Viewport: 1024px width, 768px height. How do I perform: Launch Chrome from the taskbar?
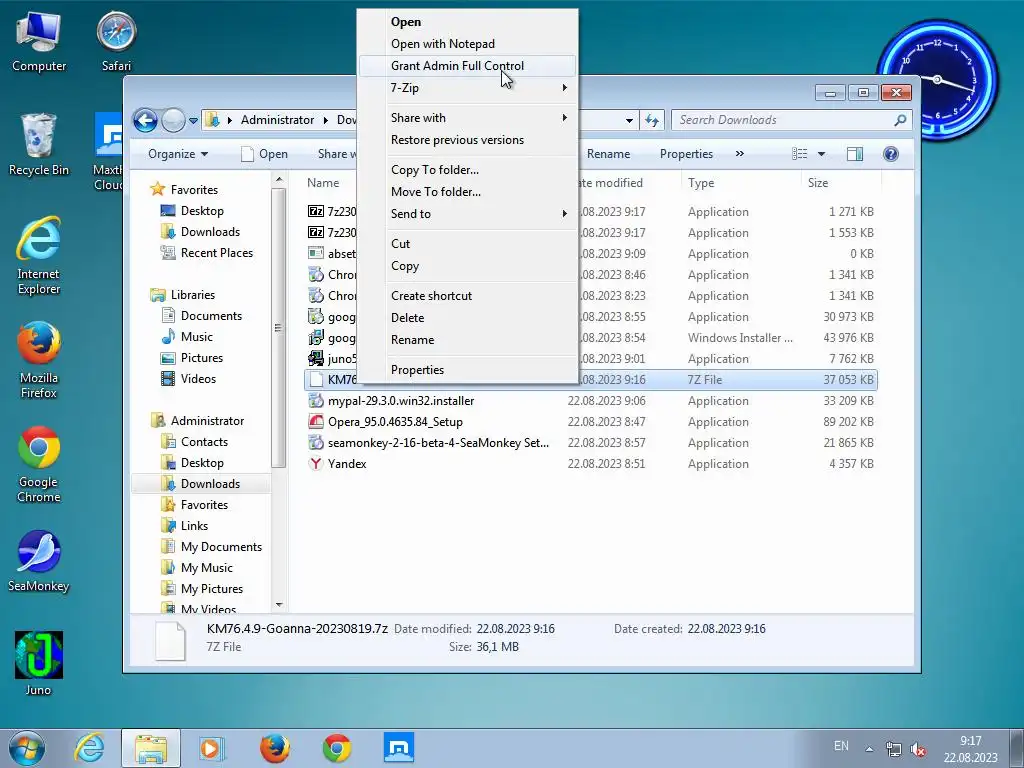pos(337,748)
